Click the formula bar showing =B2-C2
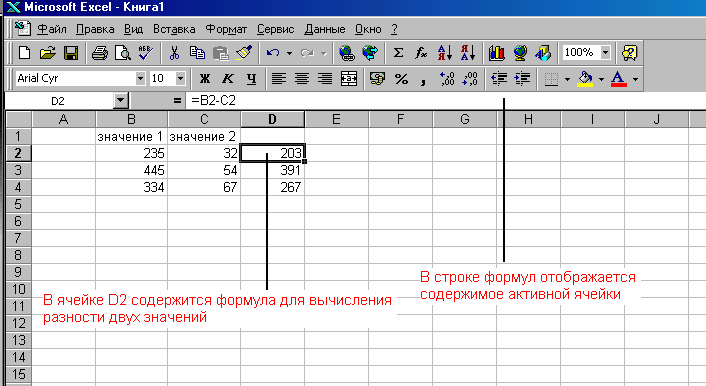Screen dimensions: 706x386 click(446, 100)
